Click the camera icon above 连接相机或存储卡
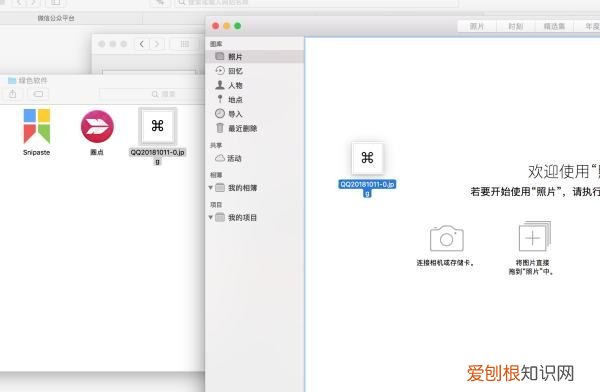 point(447,238)
